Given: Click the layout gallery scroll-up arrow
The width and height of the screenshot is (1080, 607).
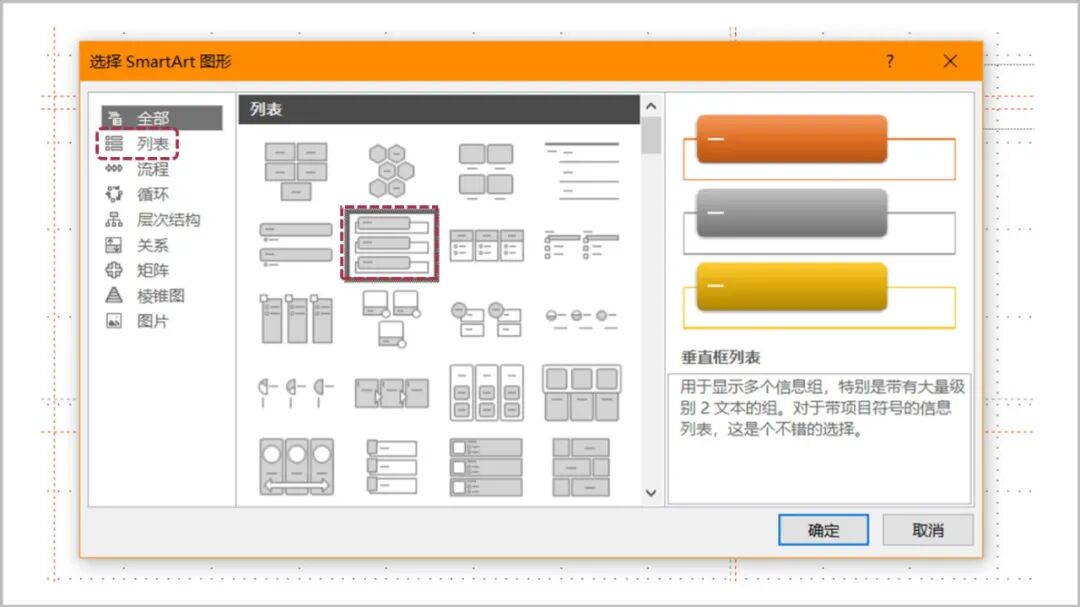Looking at the screenshot, I should point(651,106).
